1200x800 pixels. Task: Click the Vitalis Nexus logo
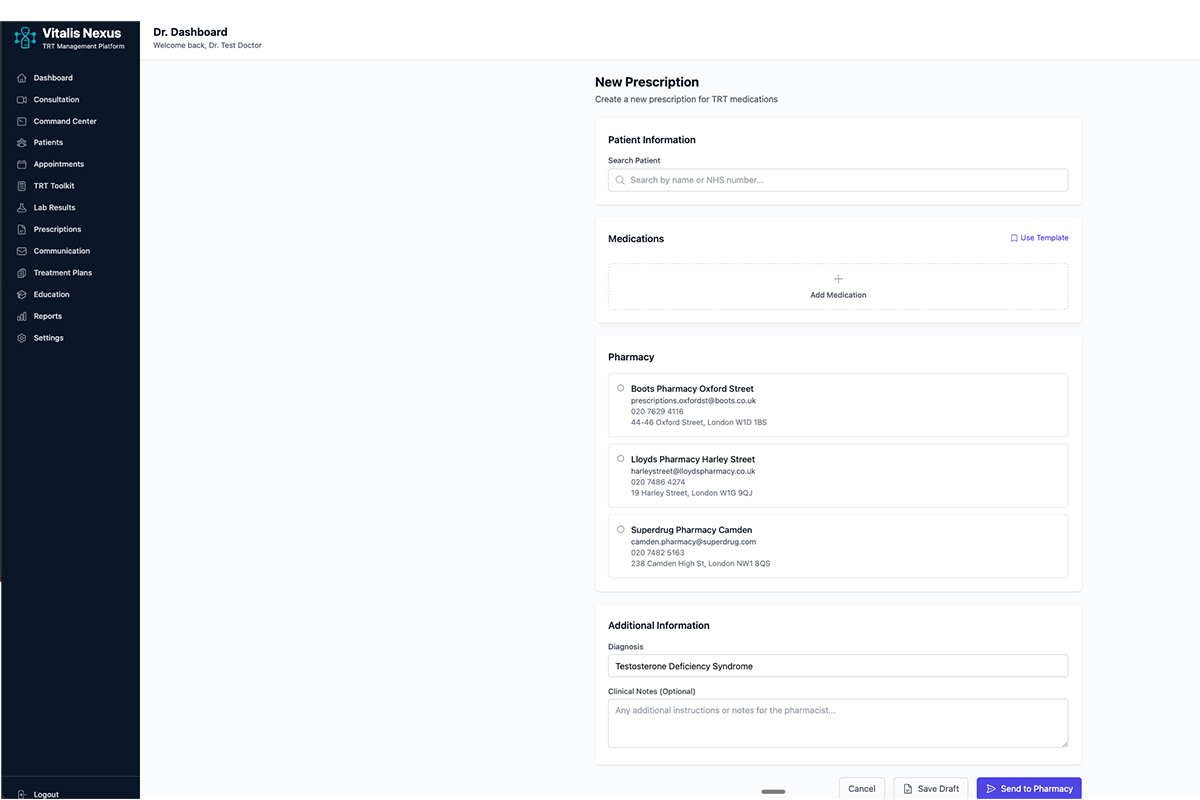pyautogui.click(x=24, y=37)
